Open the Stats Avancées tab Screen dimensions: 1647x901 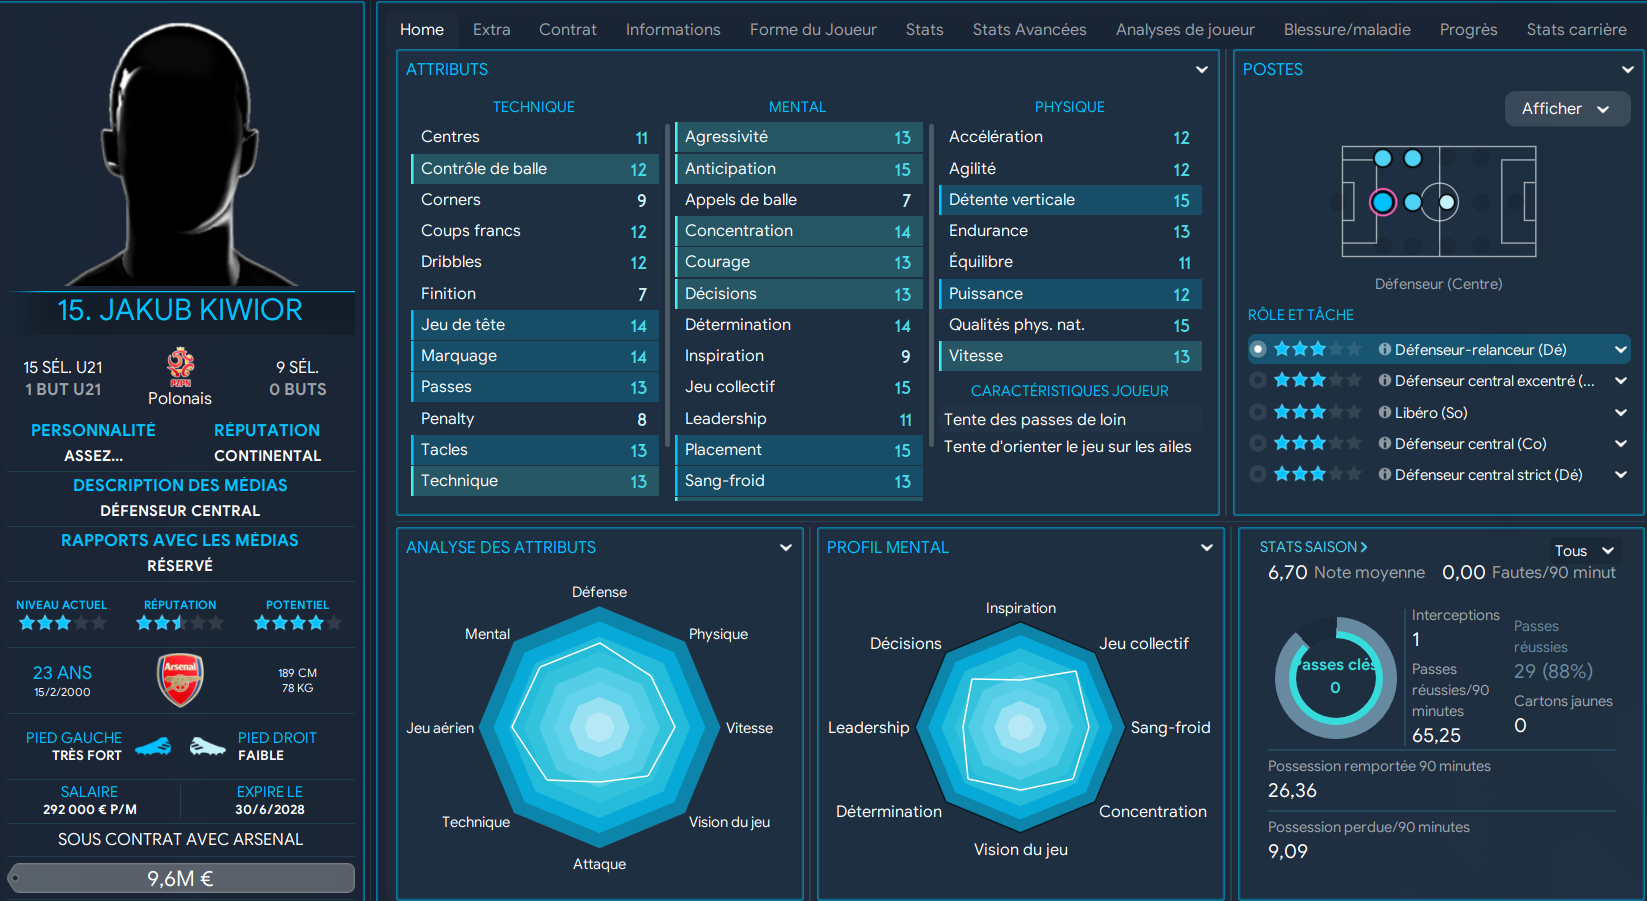(x=1030, y=30)
